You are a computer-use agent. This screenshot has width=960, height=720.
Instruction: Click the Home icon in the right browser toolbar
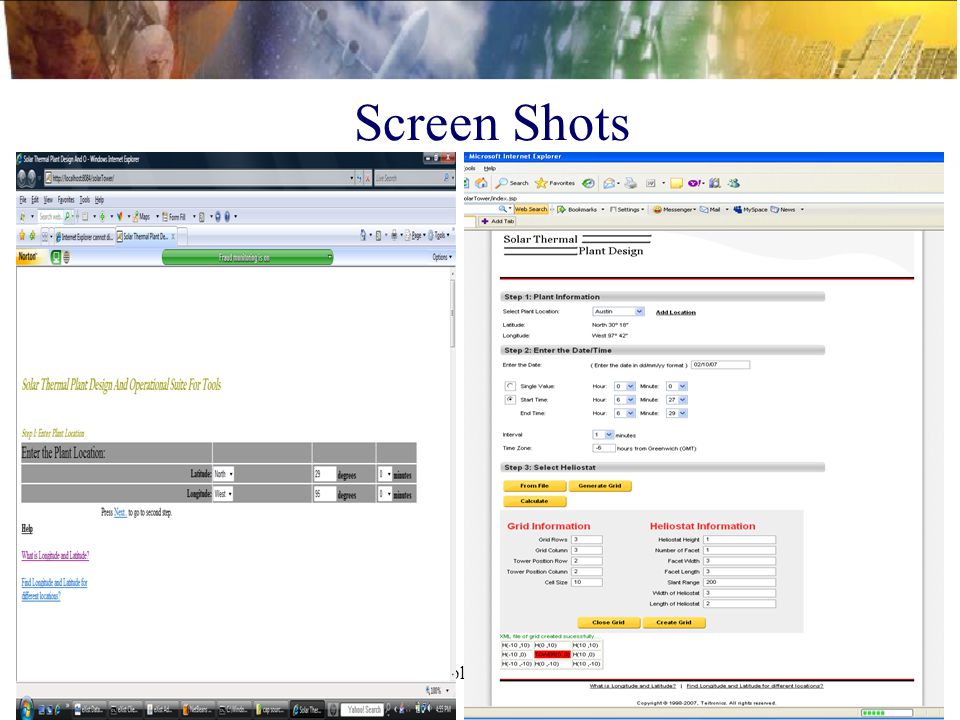pos(482,183)
